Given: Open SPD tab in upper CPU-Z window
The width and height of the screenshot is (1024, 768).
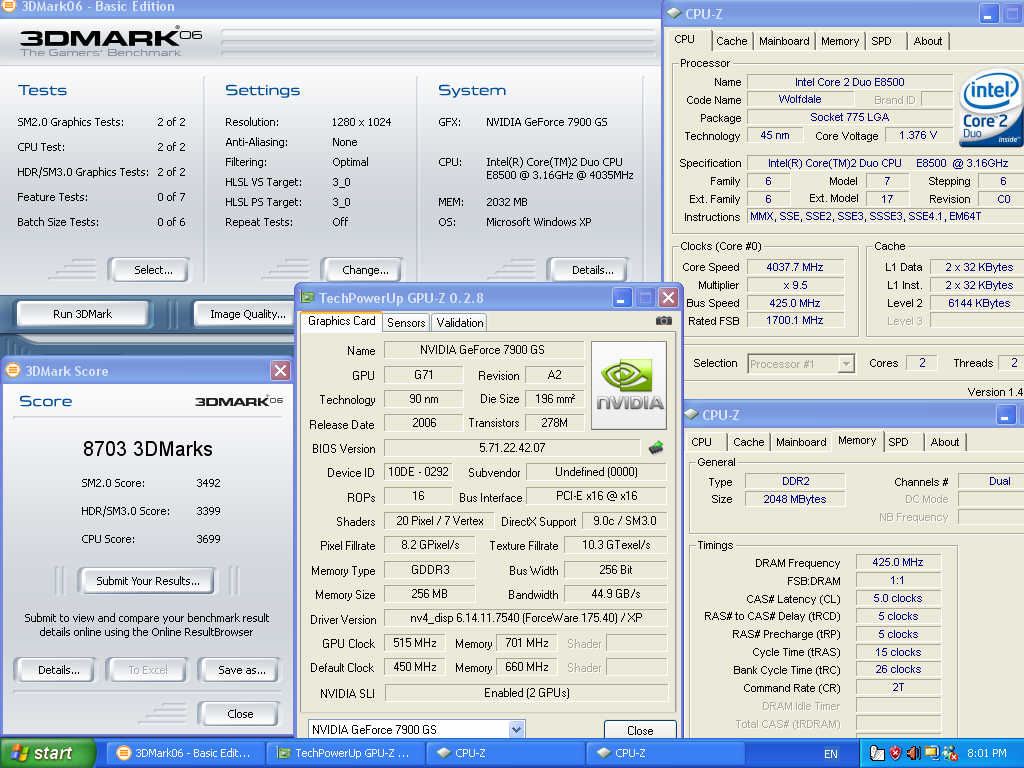Looking at the screenshot, I should tap(881, 41).
